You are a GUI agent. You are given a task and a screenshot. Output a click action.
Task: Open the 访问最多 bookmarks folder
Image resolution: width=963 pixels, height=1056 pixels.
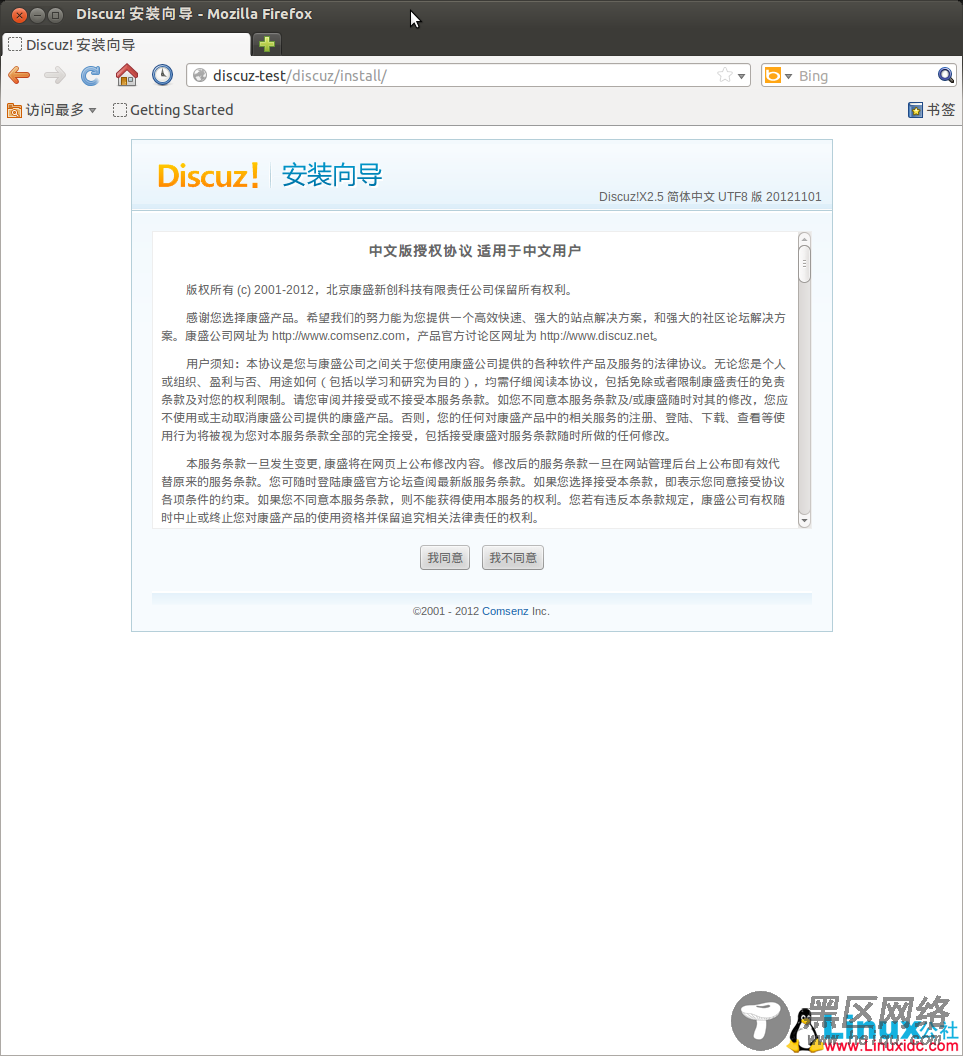tap(52, 110)
